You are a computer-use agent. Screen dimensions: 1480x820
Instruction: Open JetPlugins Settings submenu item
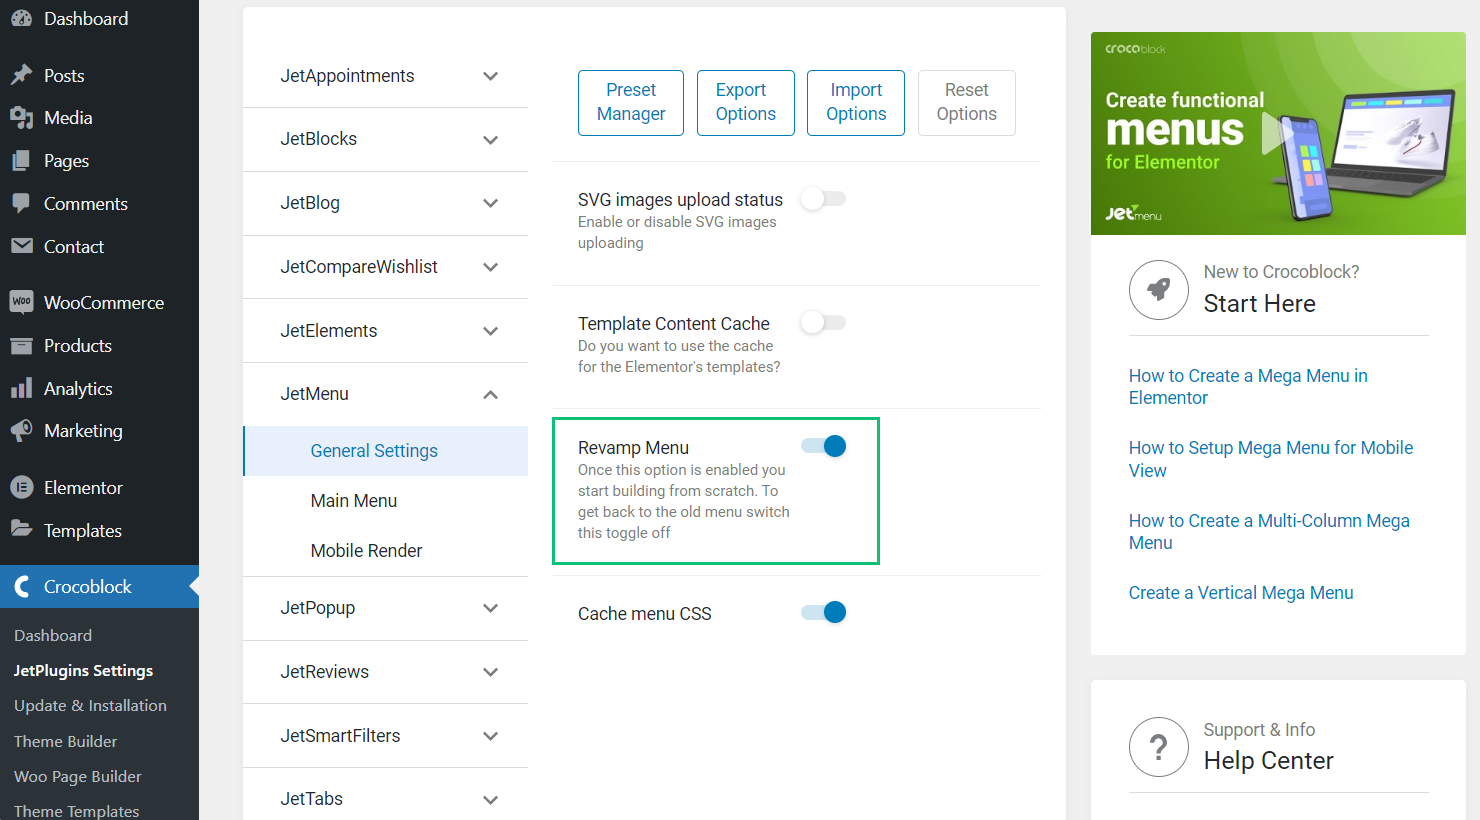click(83, 670)
